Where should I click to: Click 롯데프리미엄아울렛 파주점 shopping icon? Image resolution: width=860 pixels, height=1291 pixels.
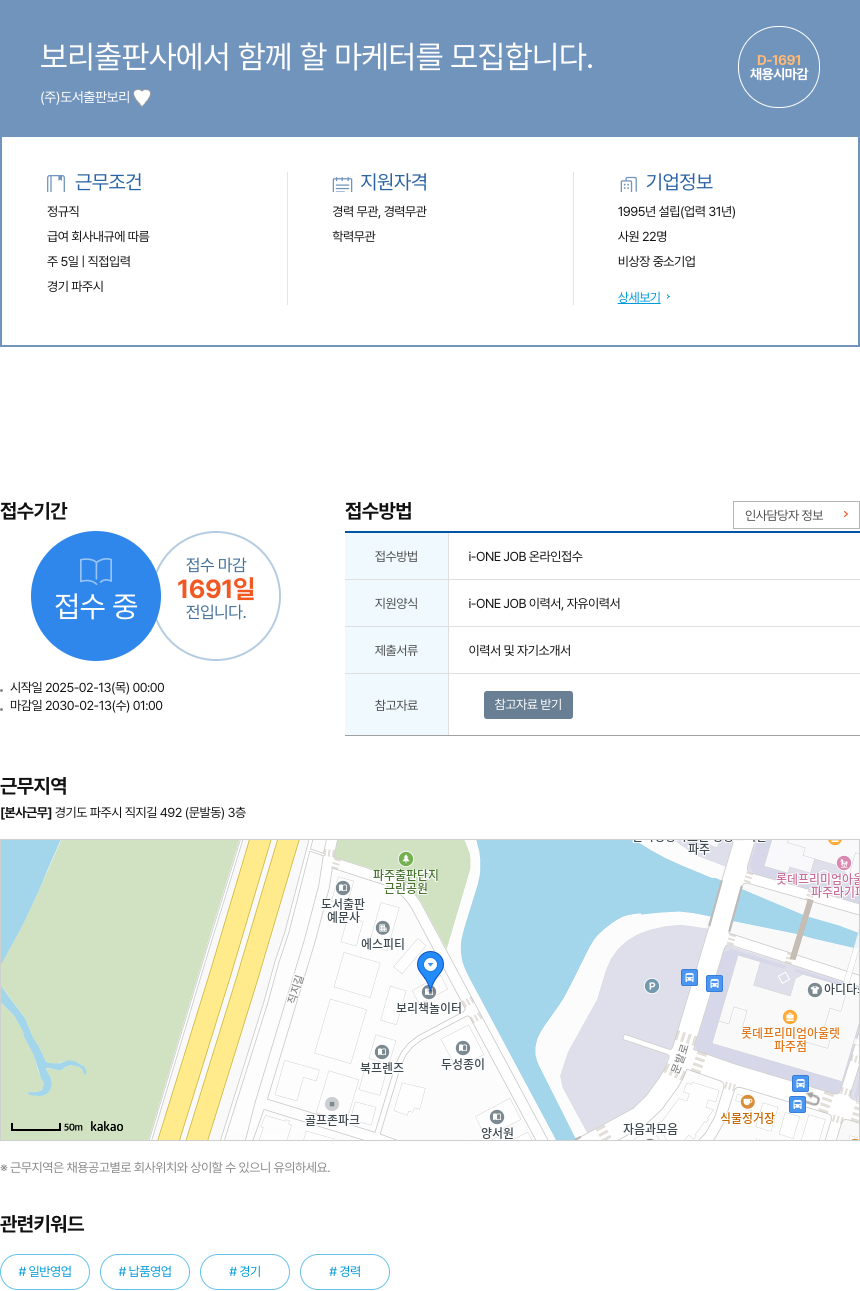[790, 1017]
